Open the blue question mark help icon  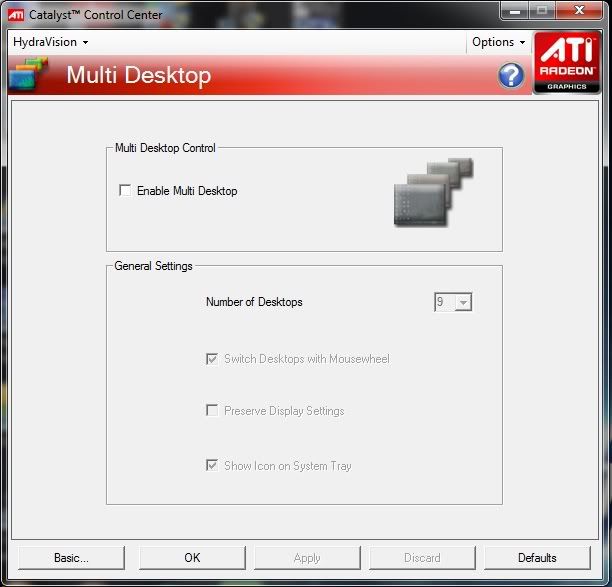point(511,75)
